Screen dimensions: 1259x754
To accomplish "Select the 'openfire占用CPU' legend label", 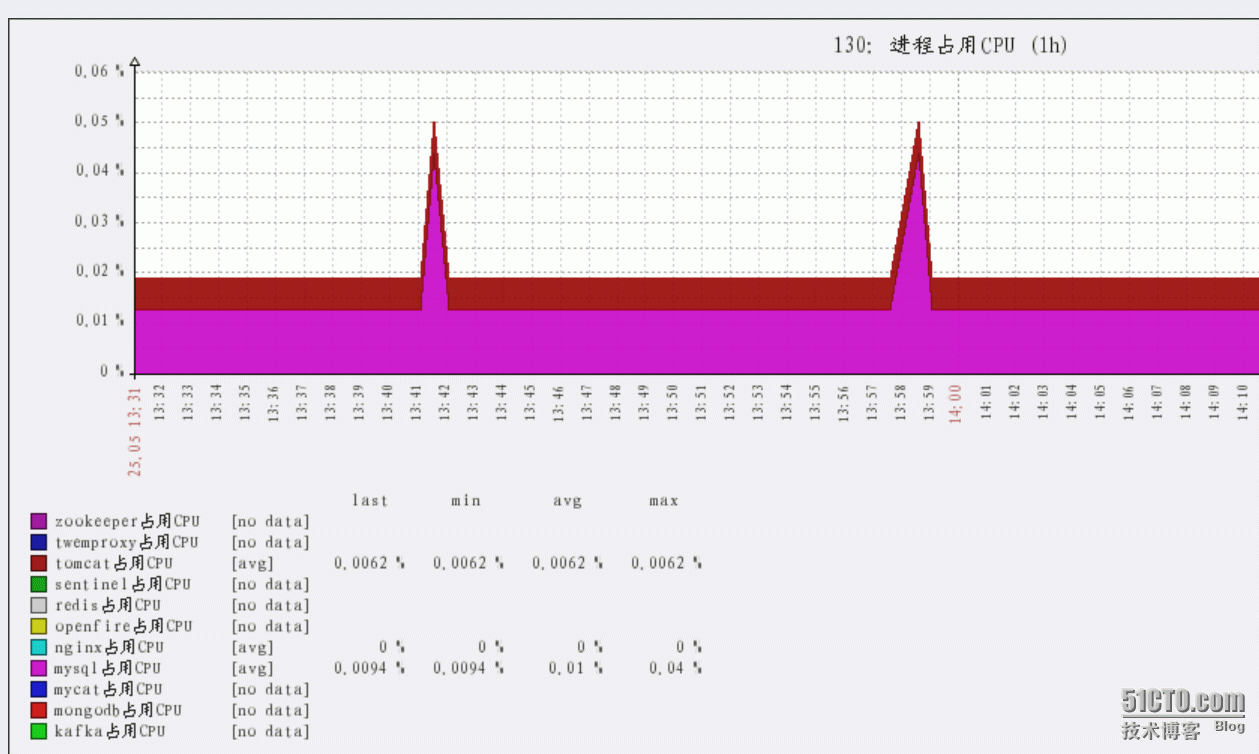I will coord(124,626).
